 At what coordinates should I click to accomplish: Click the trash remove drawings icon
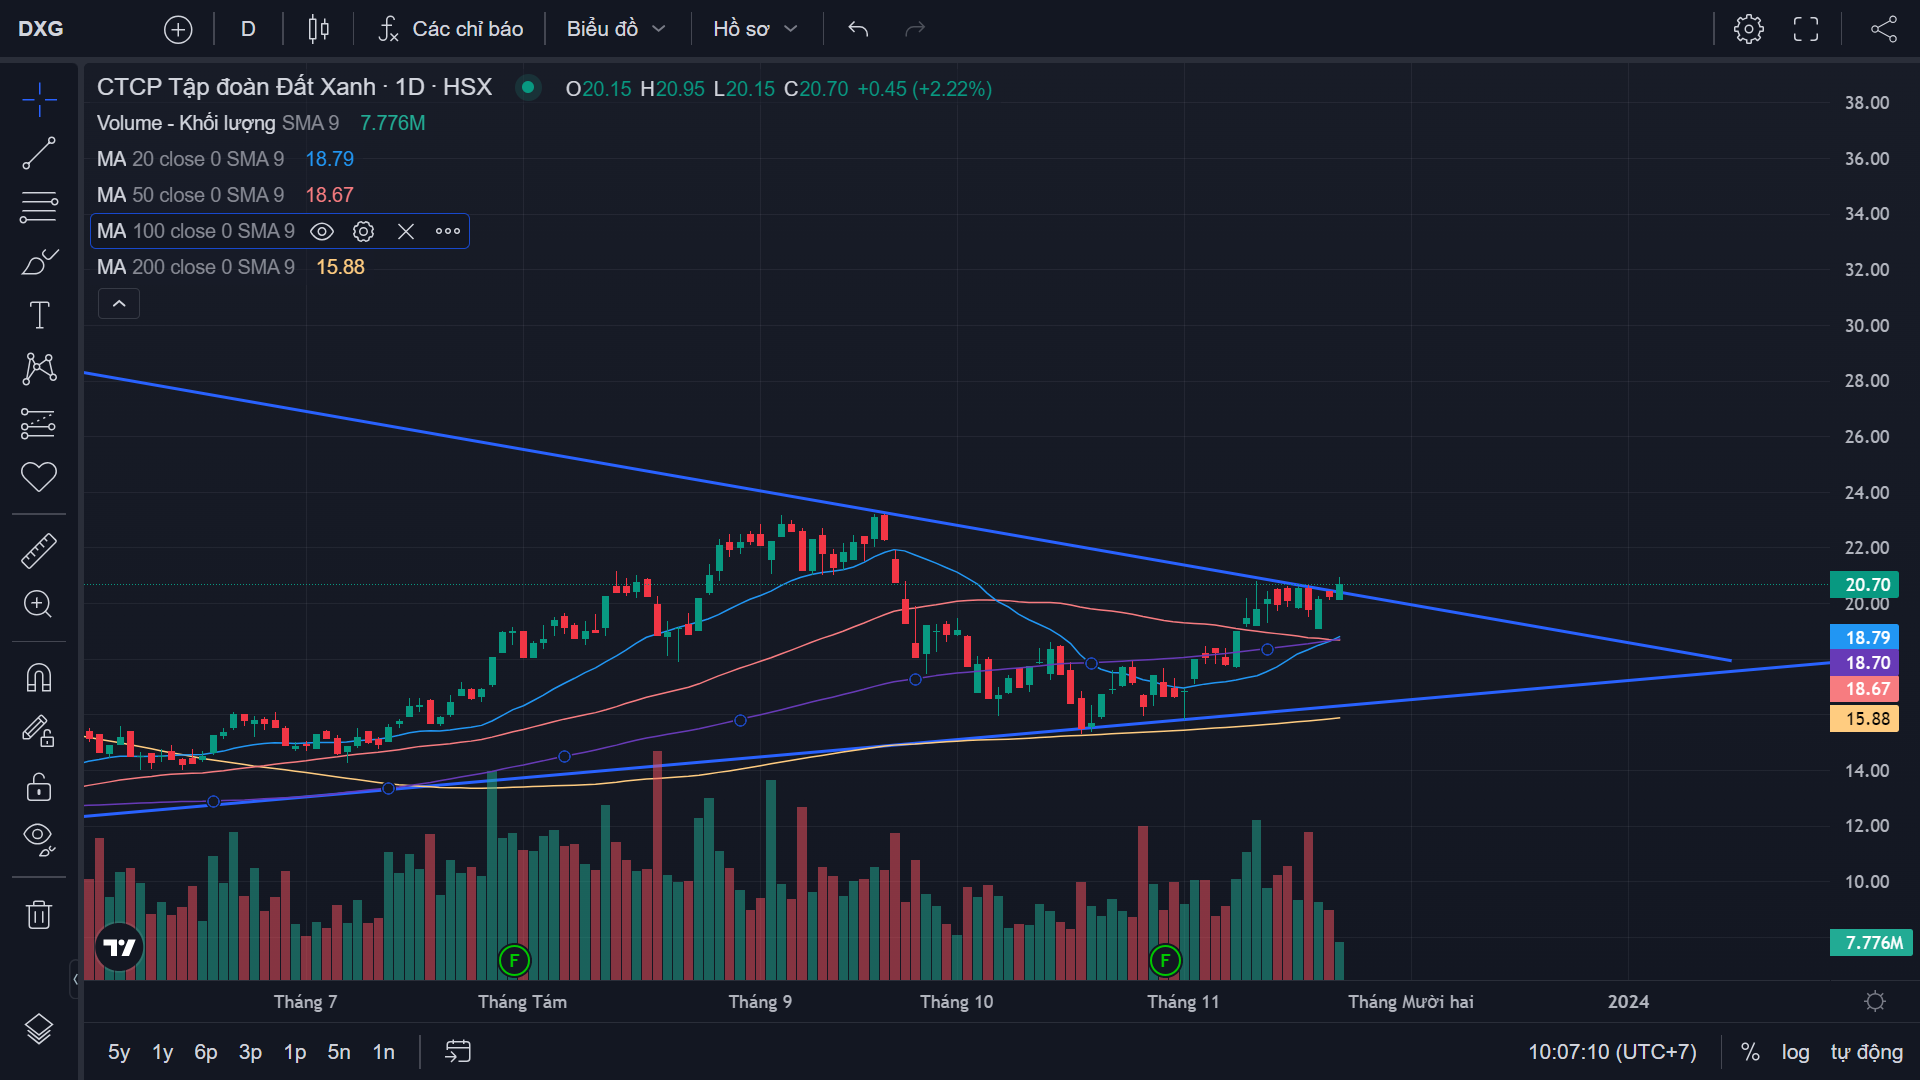pyautogui.click(x=39, y=914)
